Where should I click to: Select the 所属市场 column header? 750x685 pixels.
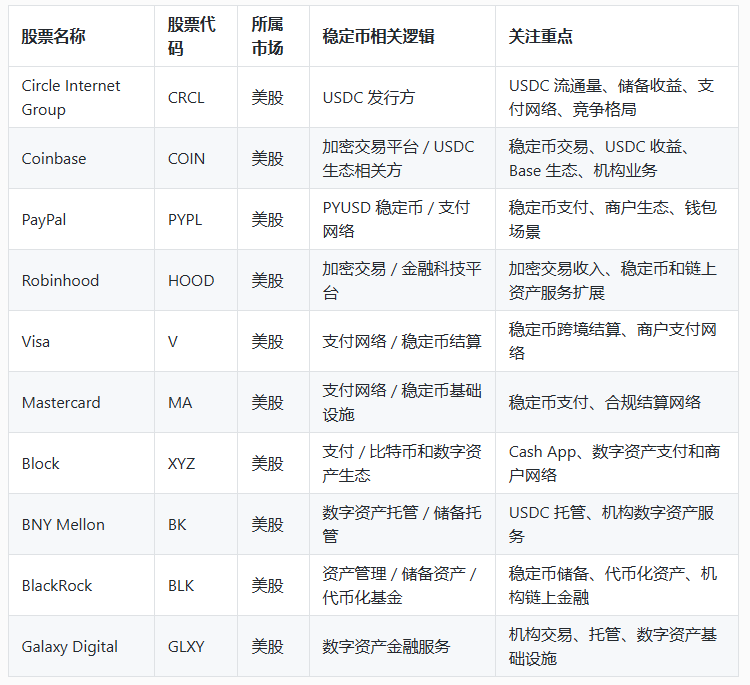pyautogui.click(x=274, y=36)
